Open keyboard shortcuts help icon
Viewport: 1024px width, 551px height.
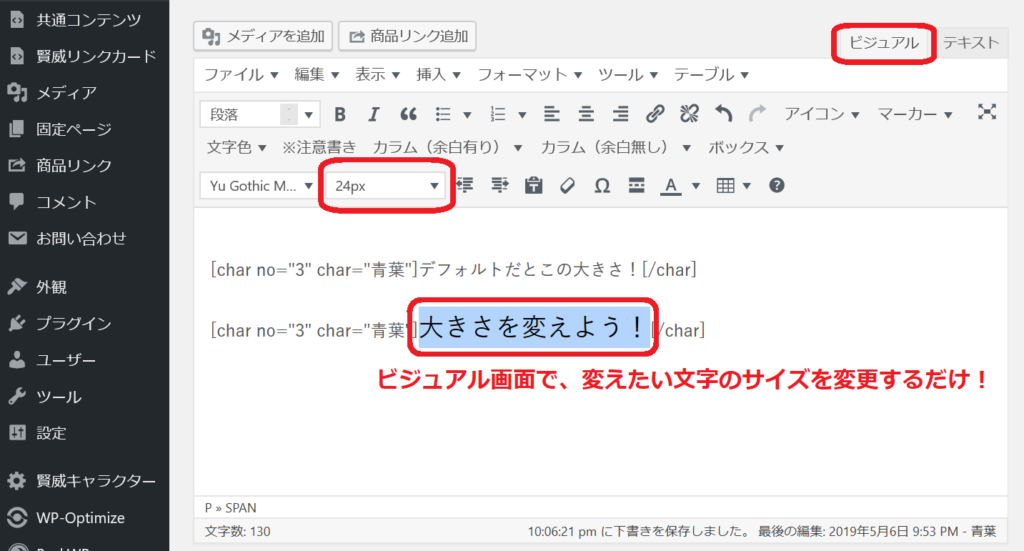(x=776, y=185)
